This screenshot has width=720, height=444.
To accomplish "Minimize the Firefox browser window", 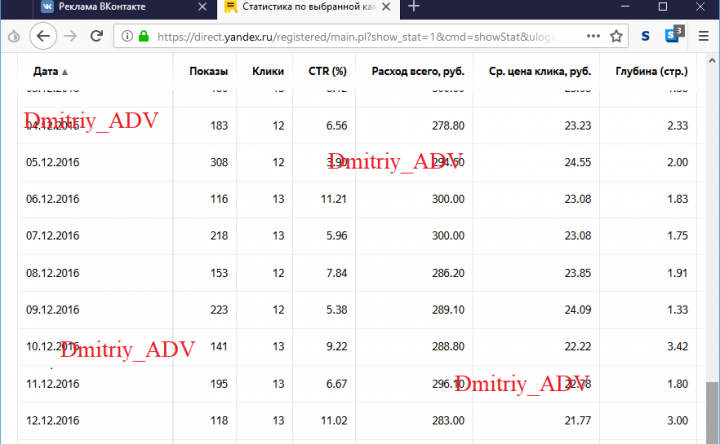I will 625,6.
